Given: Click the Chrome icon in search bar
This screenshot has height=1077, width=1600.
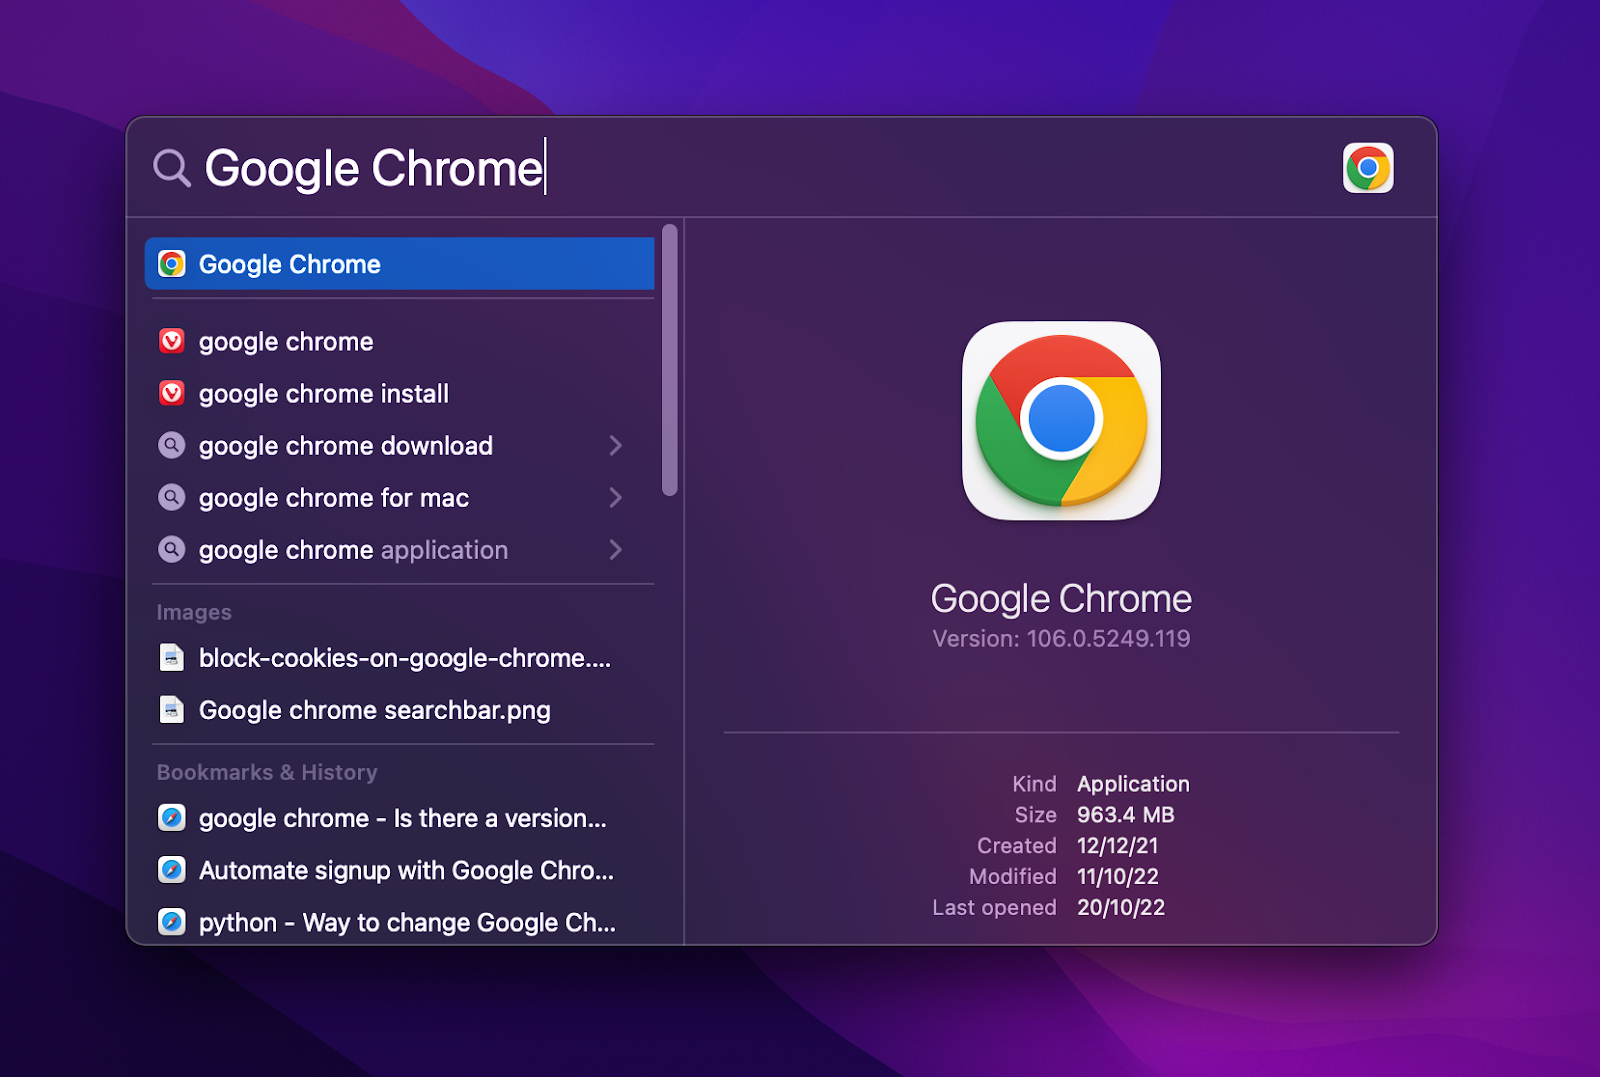Looking at the screenshot, I should click(x=1368, y=168).
